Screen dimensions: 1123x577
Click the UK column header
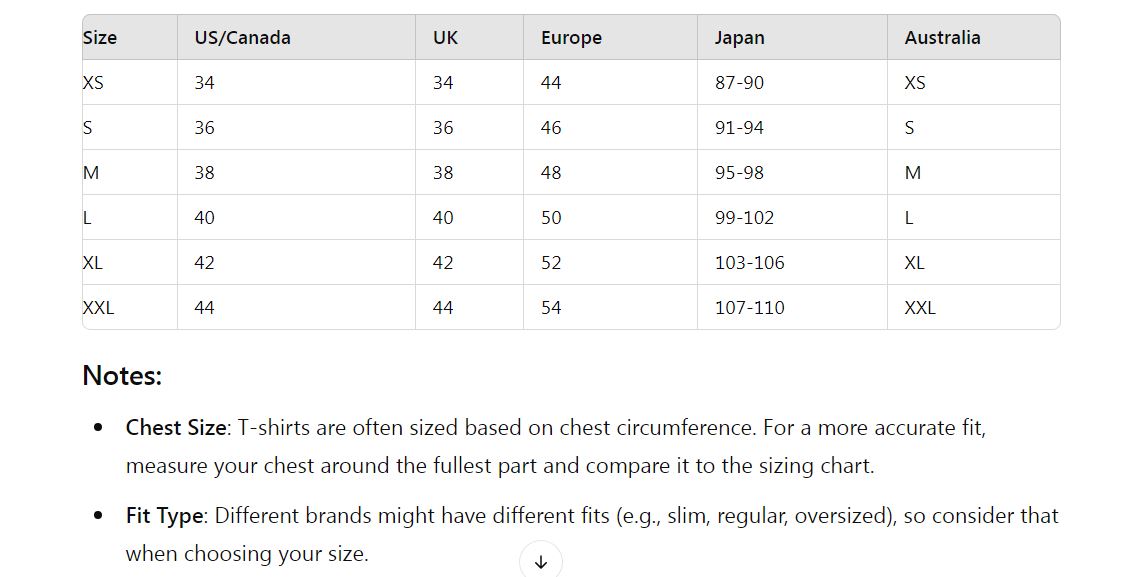(445, 38)
